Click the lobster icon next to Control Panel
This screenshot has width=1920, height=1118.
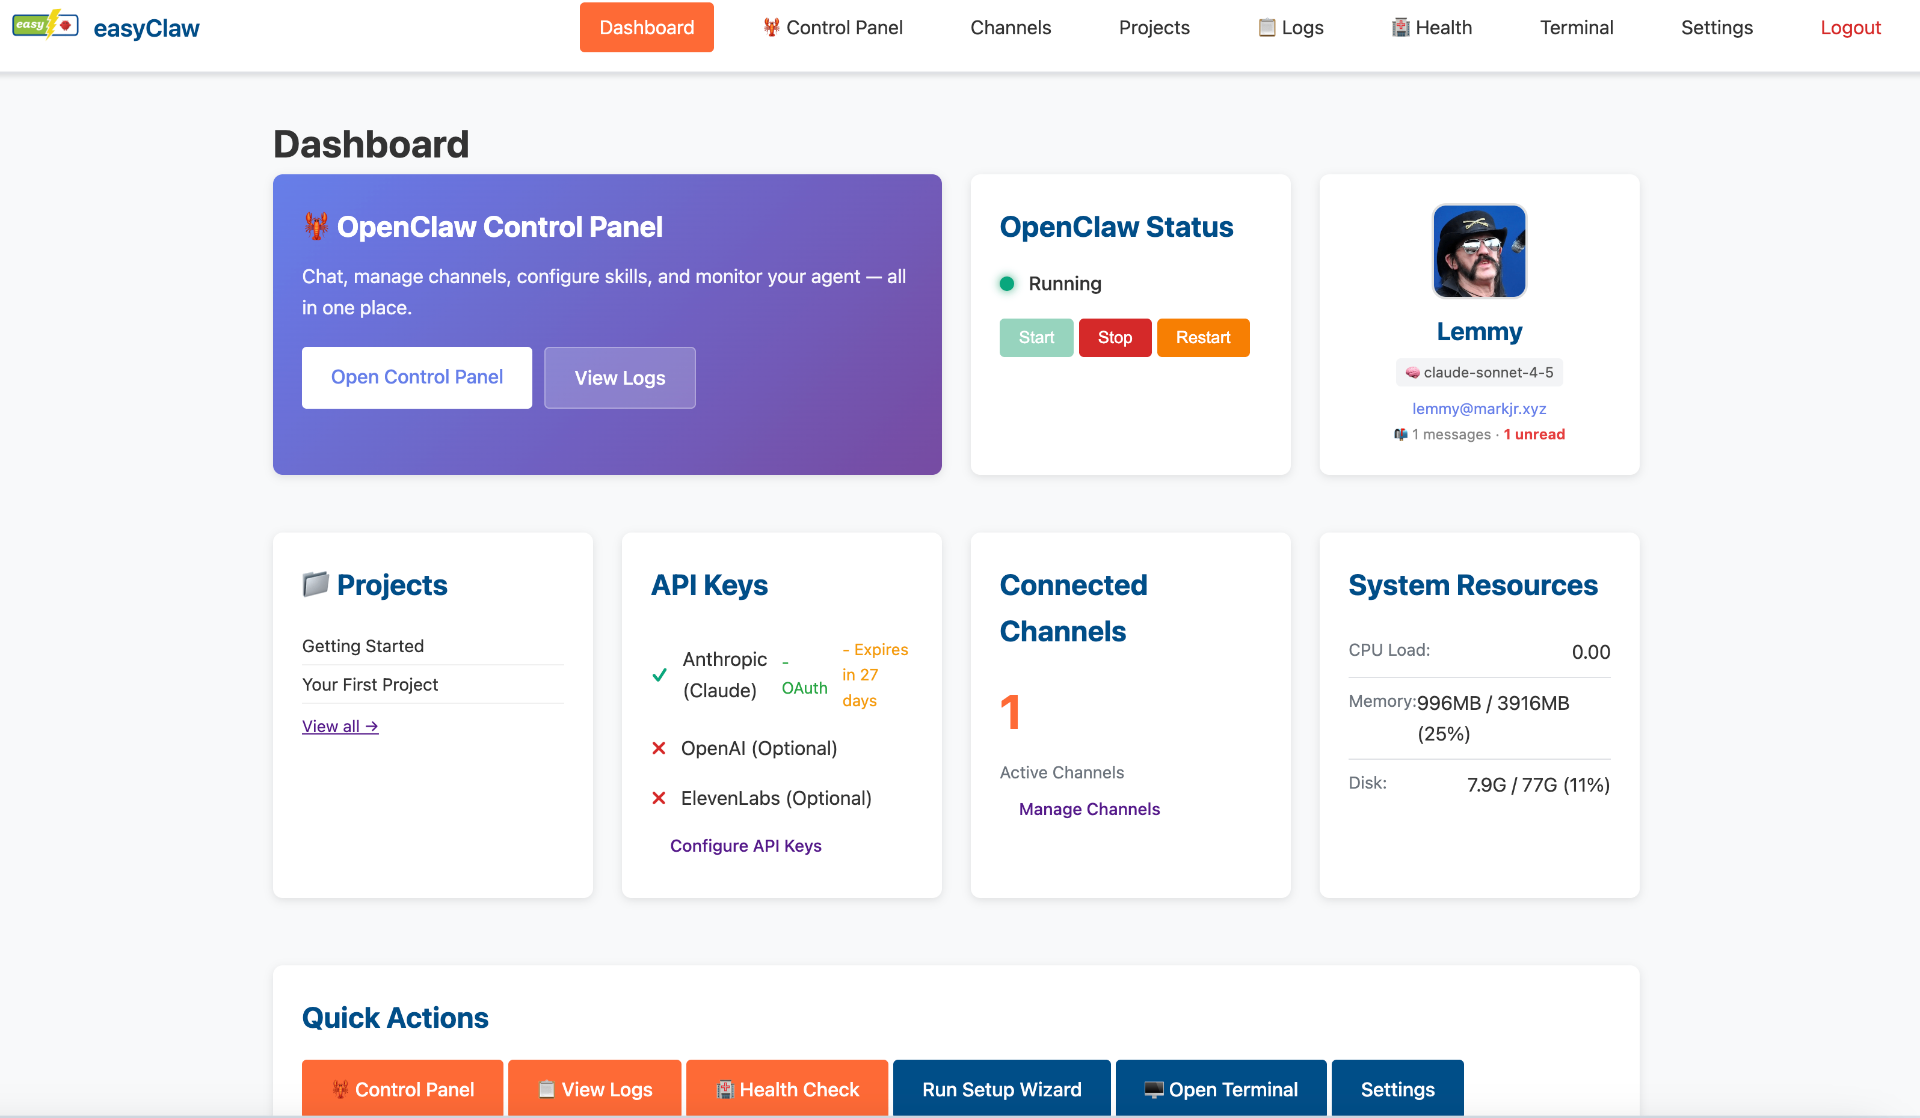coord(771,27)
